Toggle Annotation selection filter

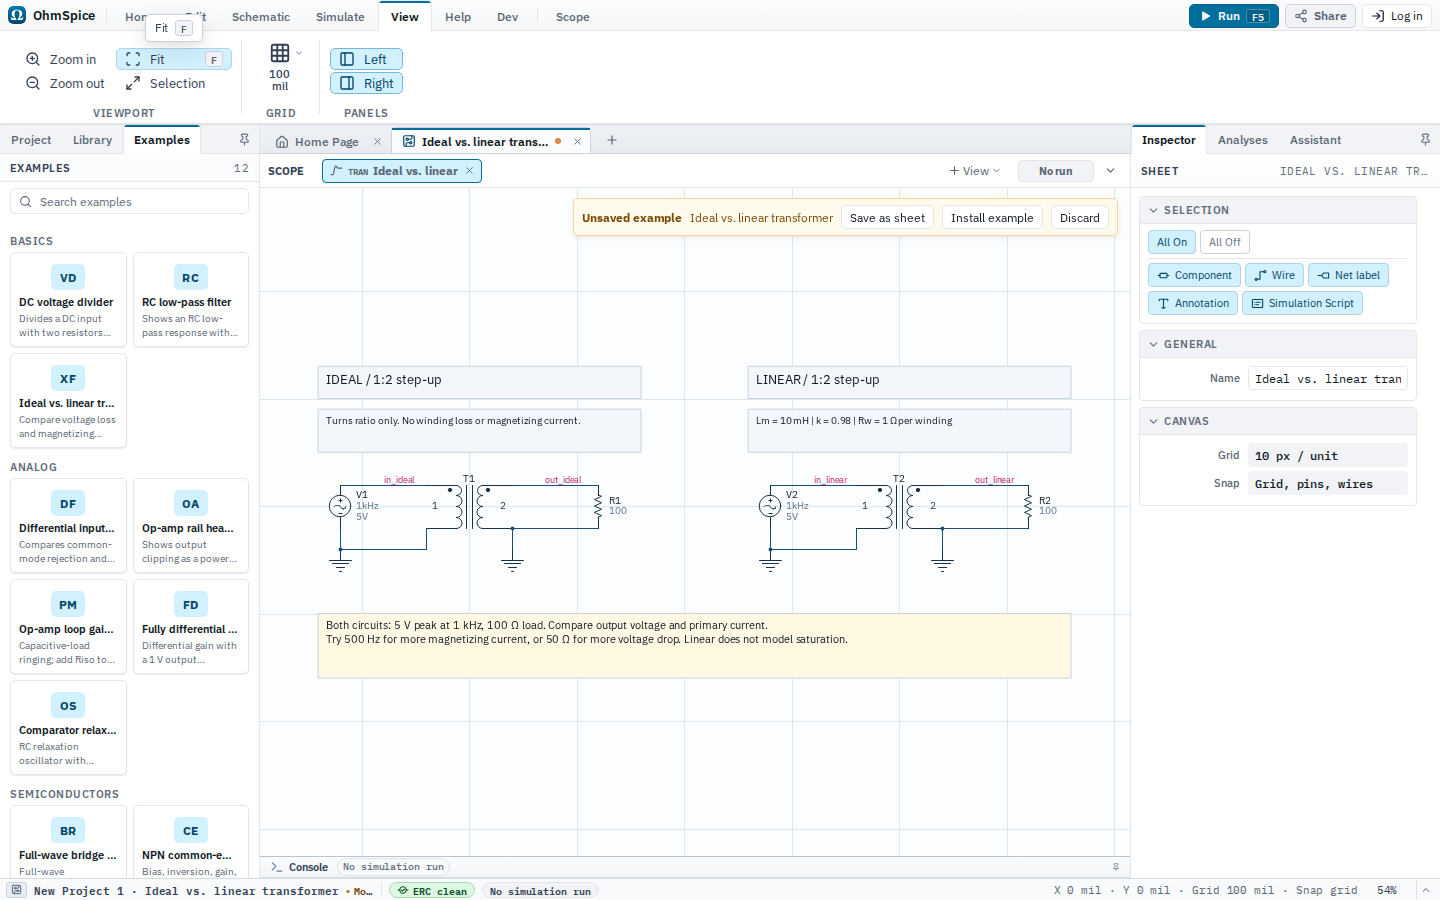pos(1193,303)
